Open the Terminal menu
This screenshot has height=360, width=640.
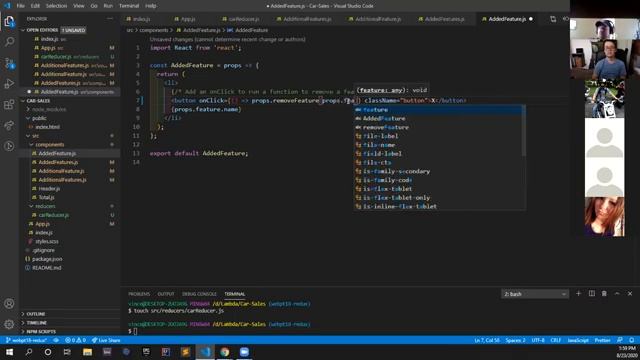129,6
